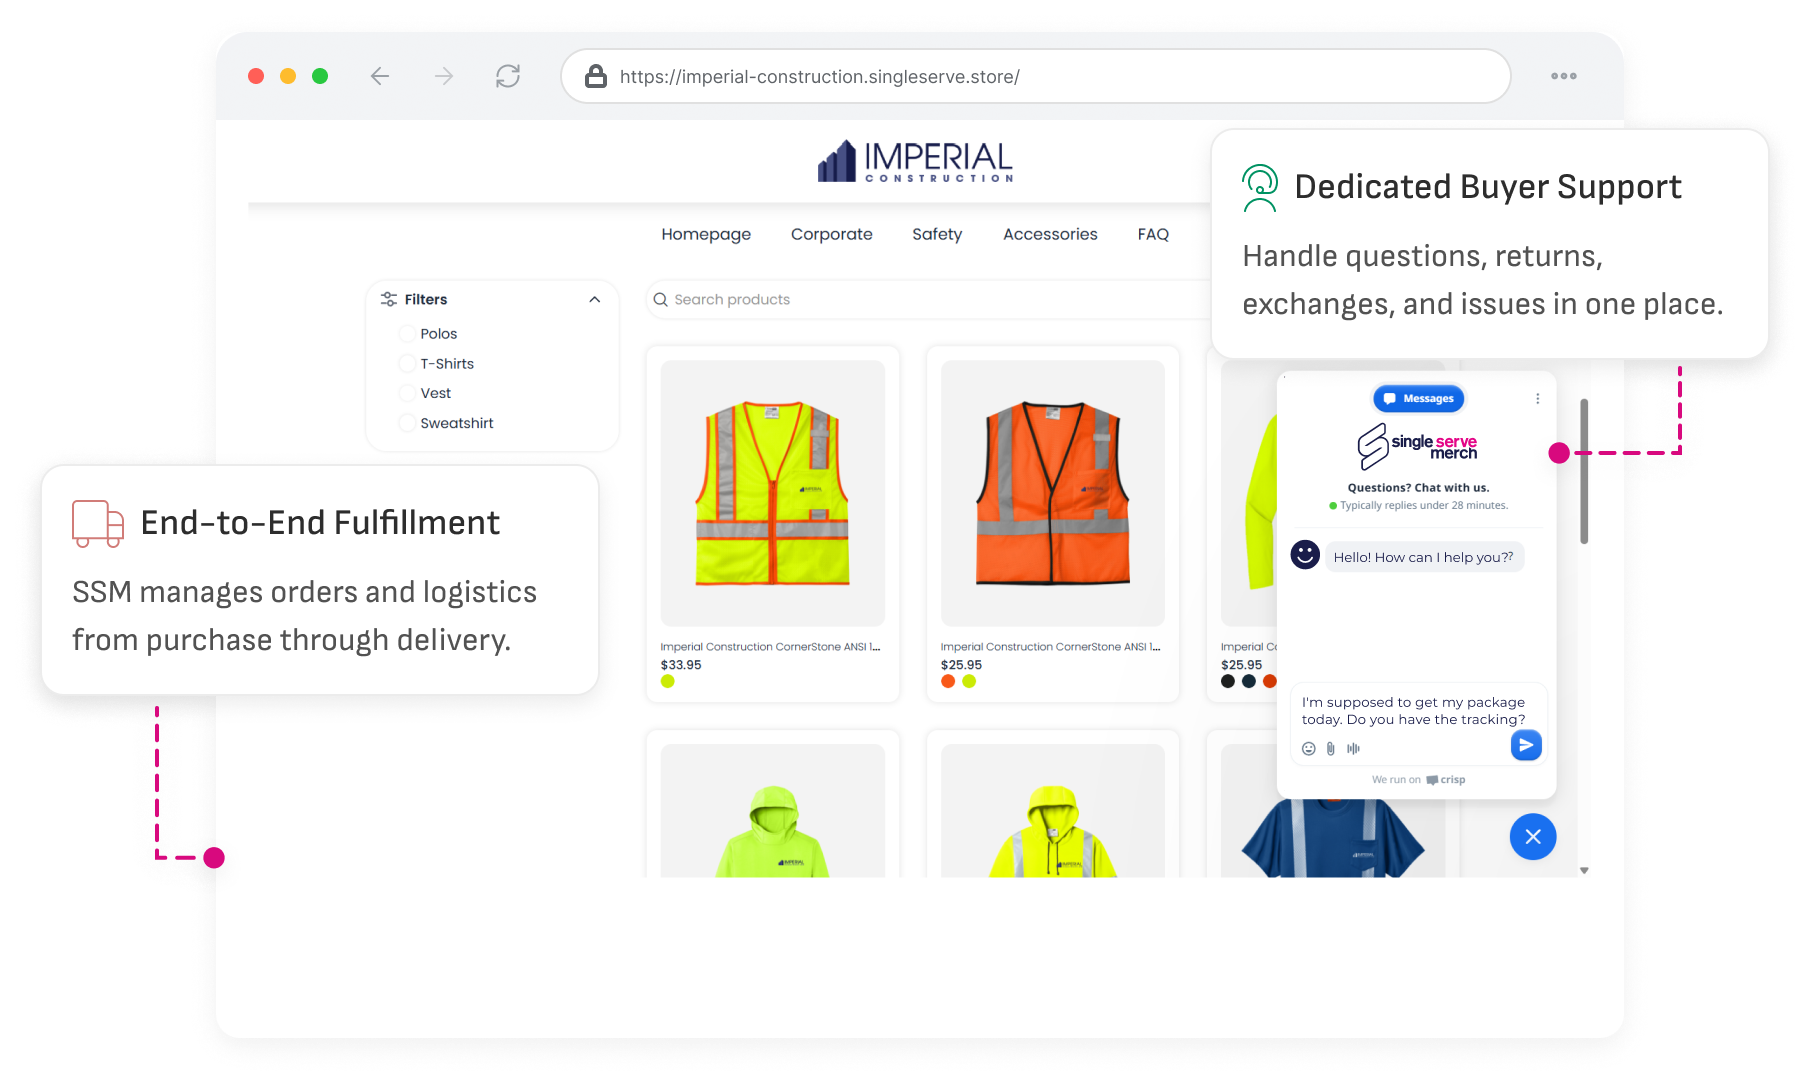Pick the yellow swatch under the orange vest
Viewport: 1810px width, 1086px height.
(969, 682)
